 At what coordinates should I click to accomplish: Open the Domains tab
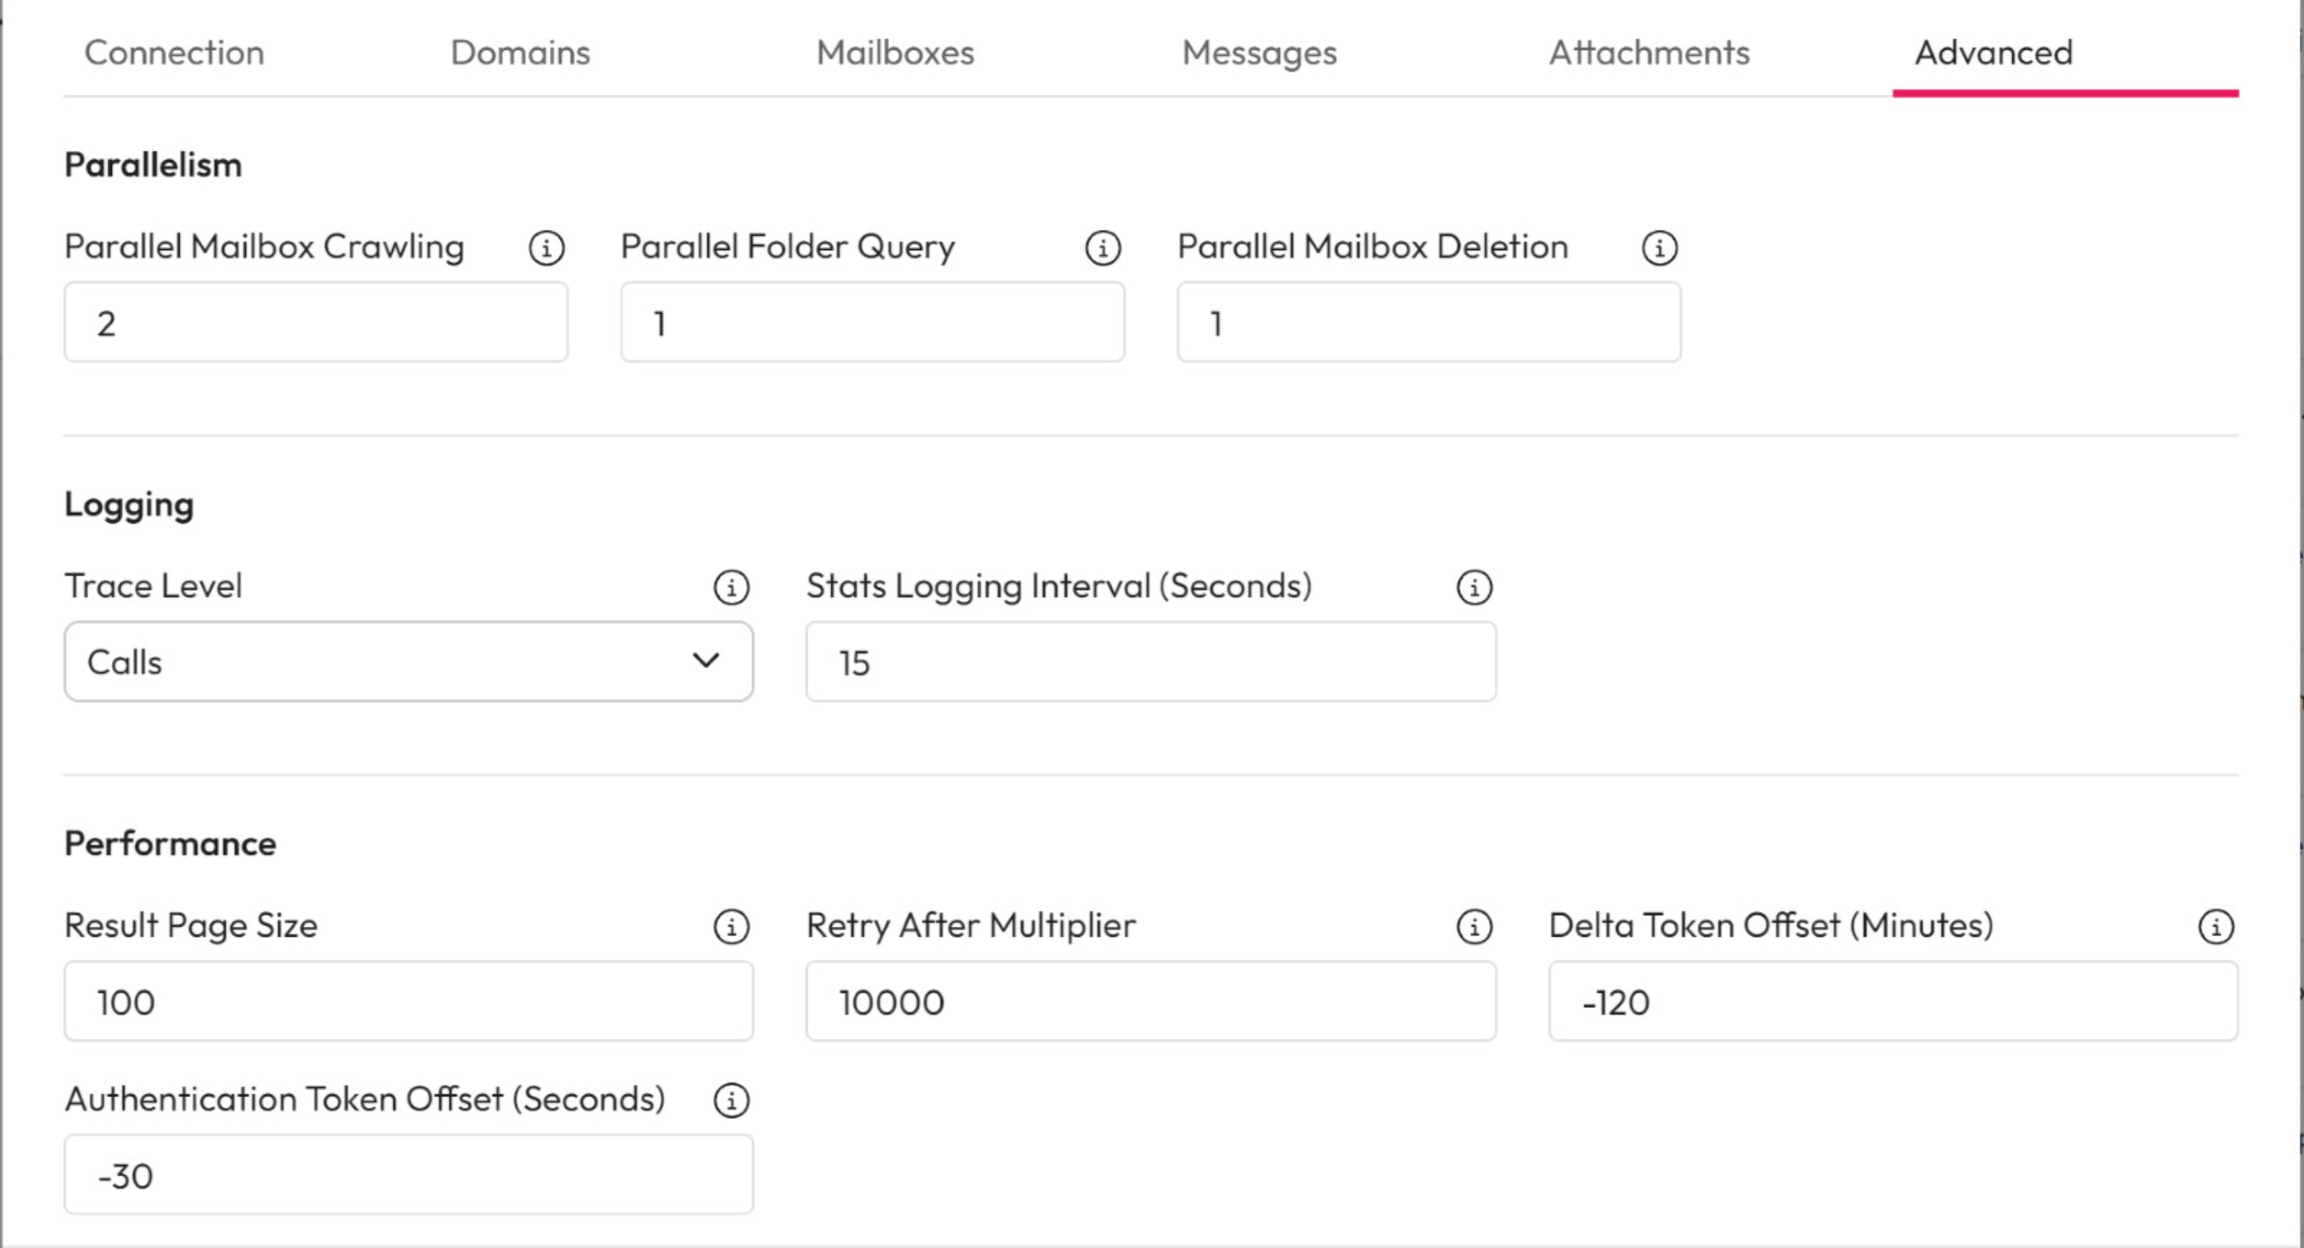coord(520,53)
